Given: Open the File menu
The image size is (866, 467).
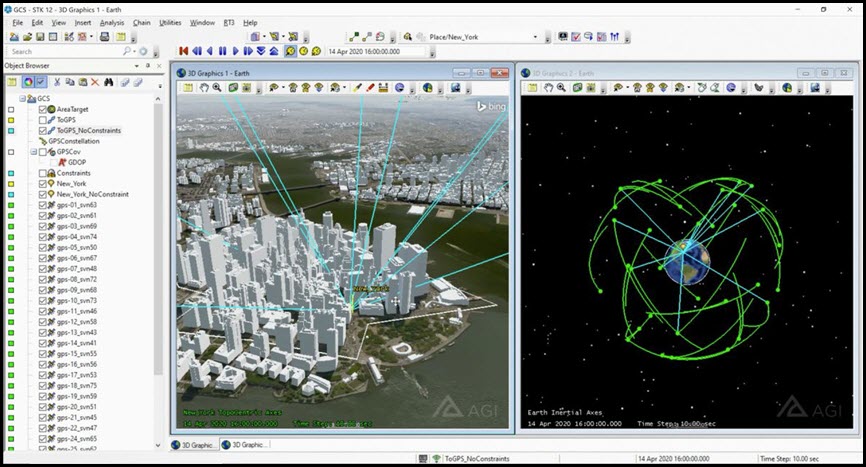Looking at the screenshot, I should (x=18, y=23).
